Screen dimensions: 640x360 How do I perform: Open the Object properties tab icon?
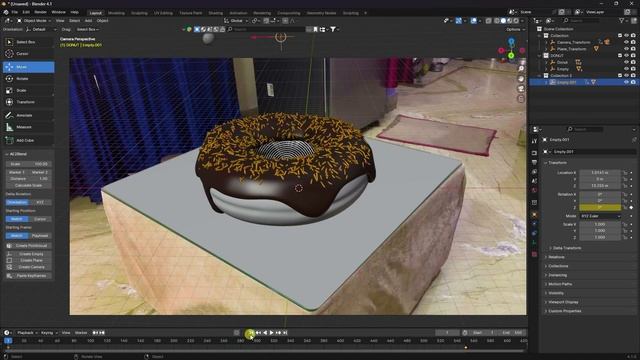pos(534,214)
